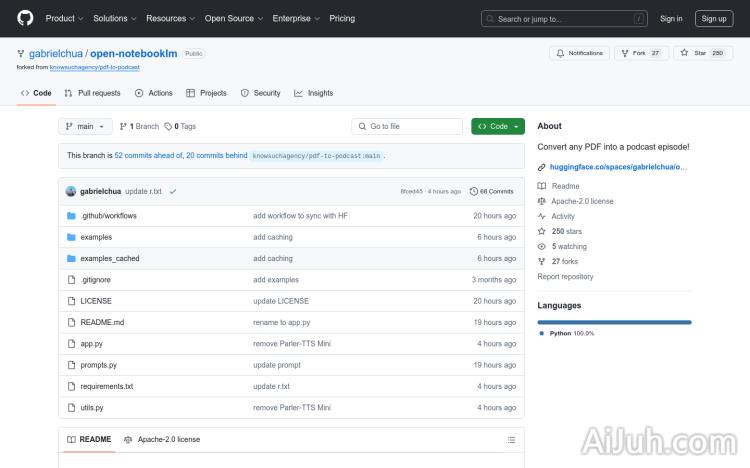The height and width of the screenshot is (468, 750).
Task: Click the GitHub logo icon
Action: [x=25, y=18]
